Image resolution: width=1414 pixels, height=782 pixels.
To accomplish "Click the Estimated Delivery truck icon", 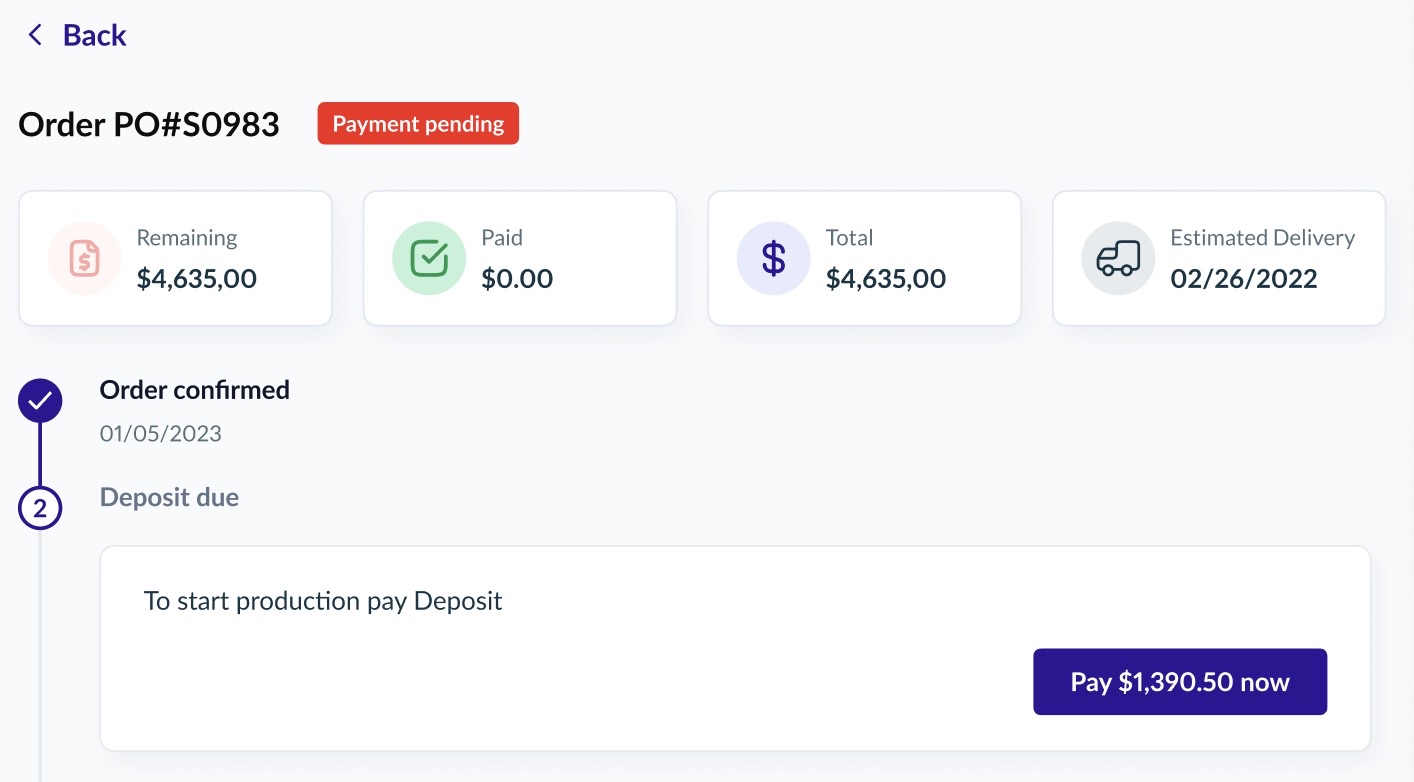I will (x=1117, y=258).
